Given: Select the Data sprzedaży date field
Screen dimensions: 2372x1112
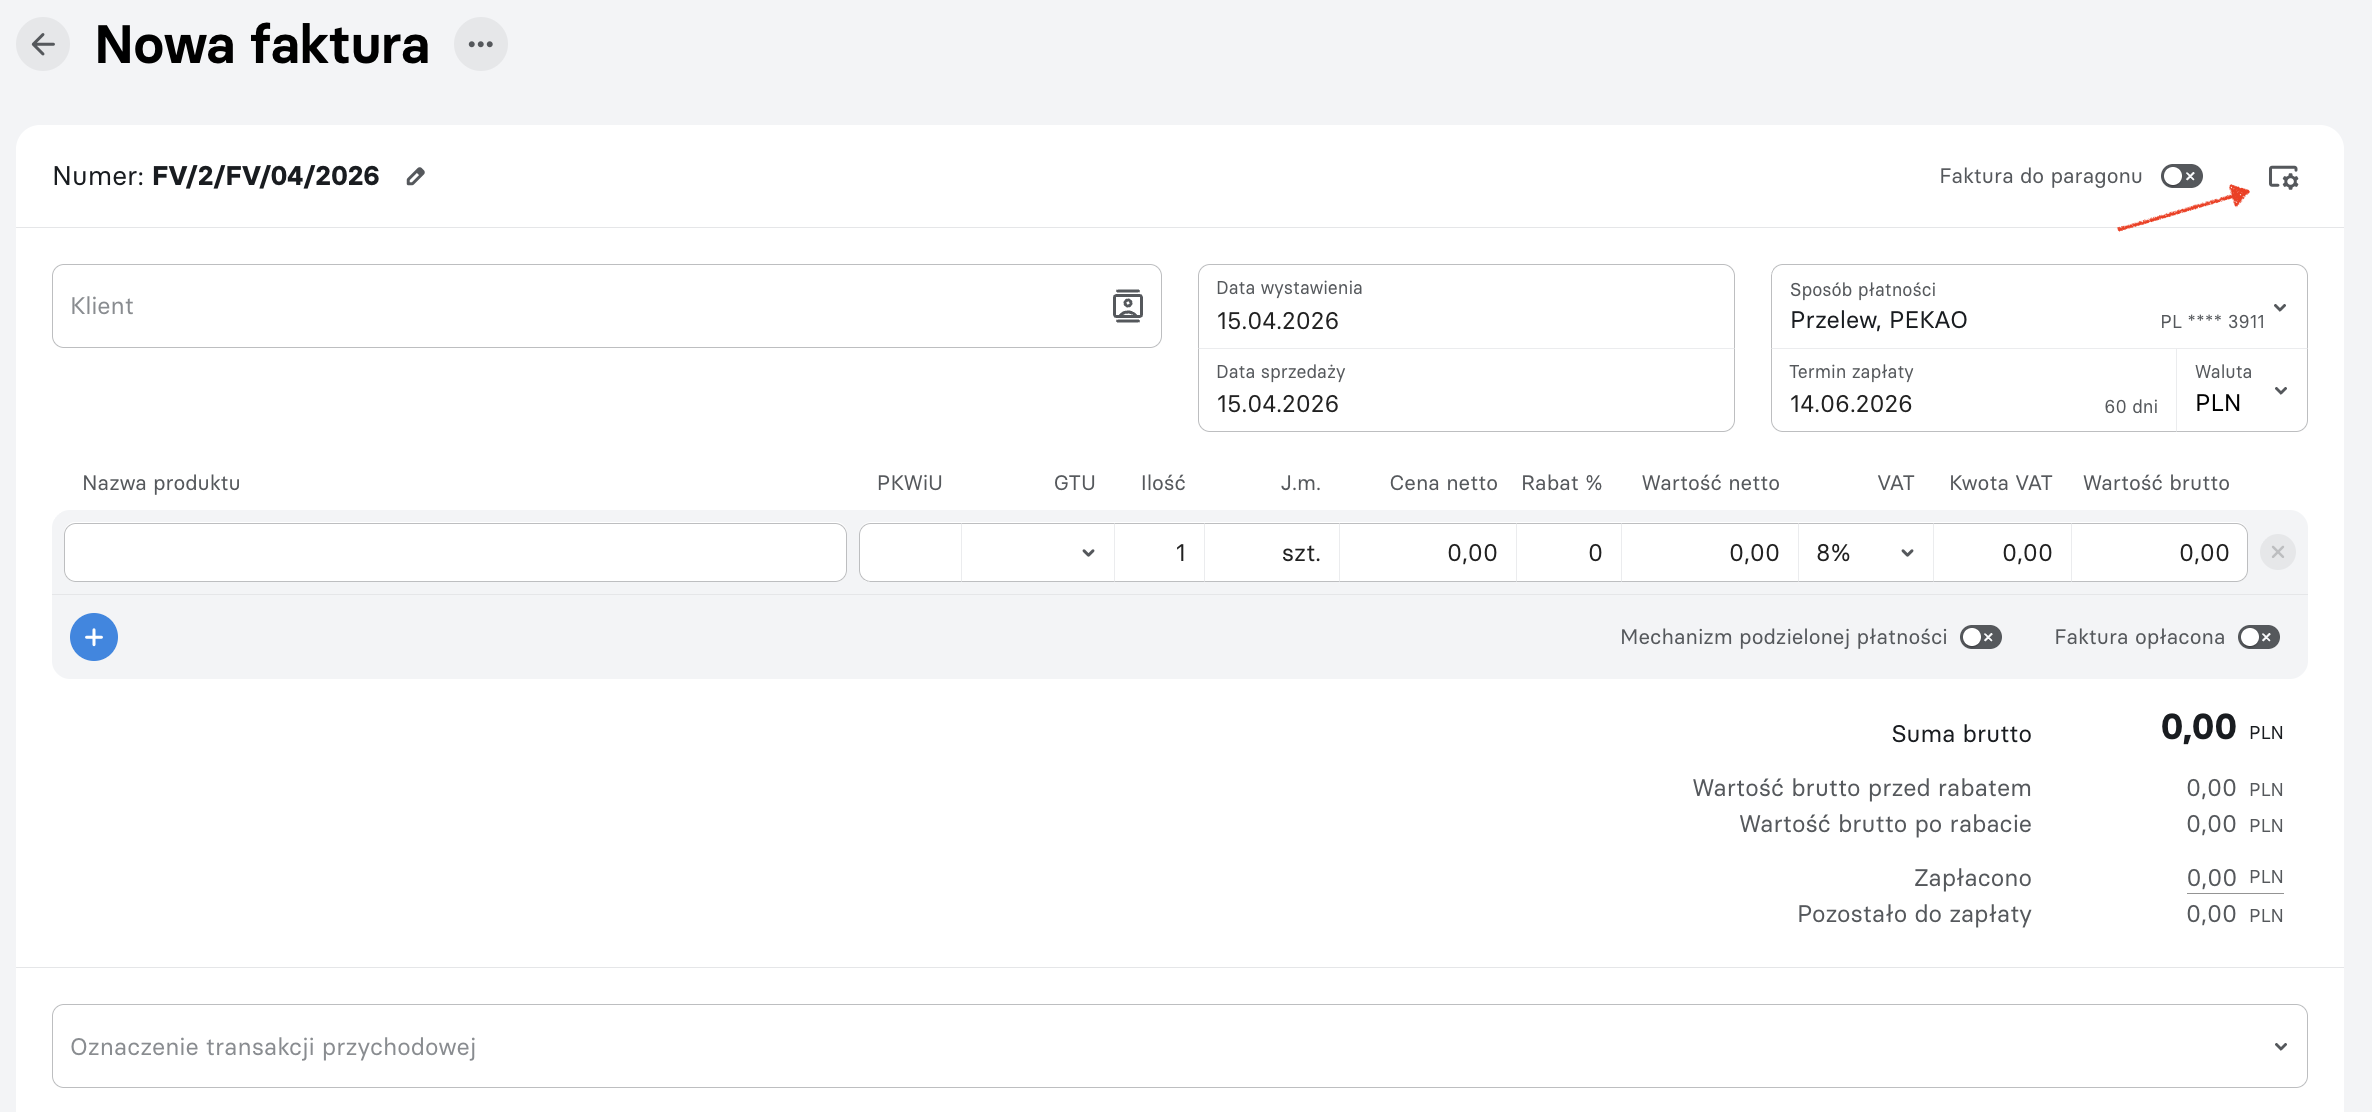Looking at the screenshot, I should [1466, 390].
